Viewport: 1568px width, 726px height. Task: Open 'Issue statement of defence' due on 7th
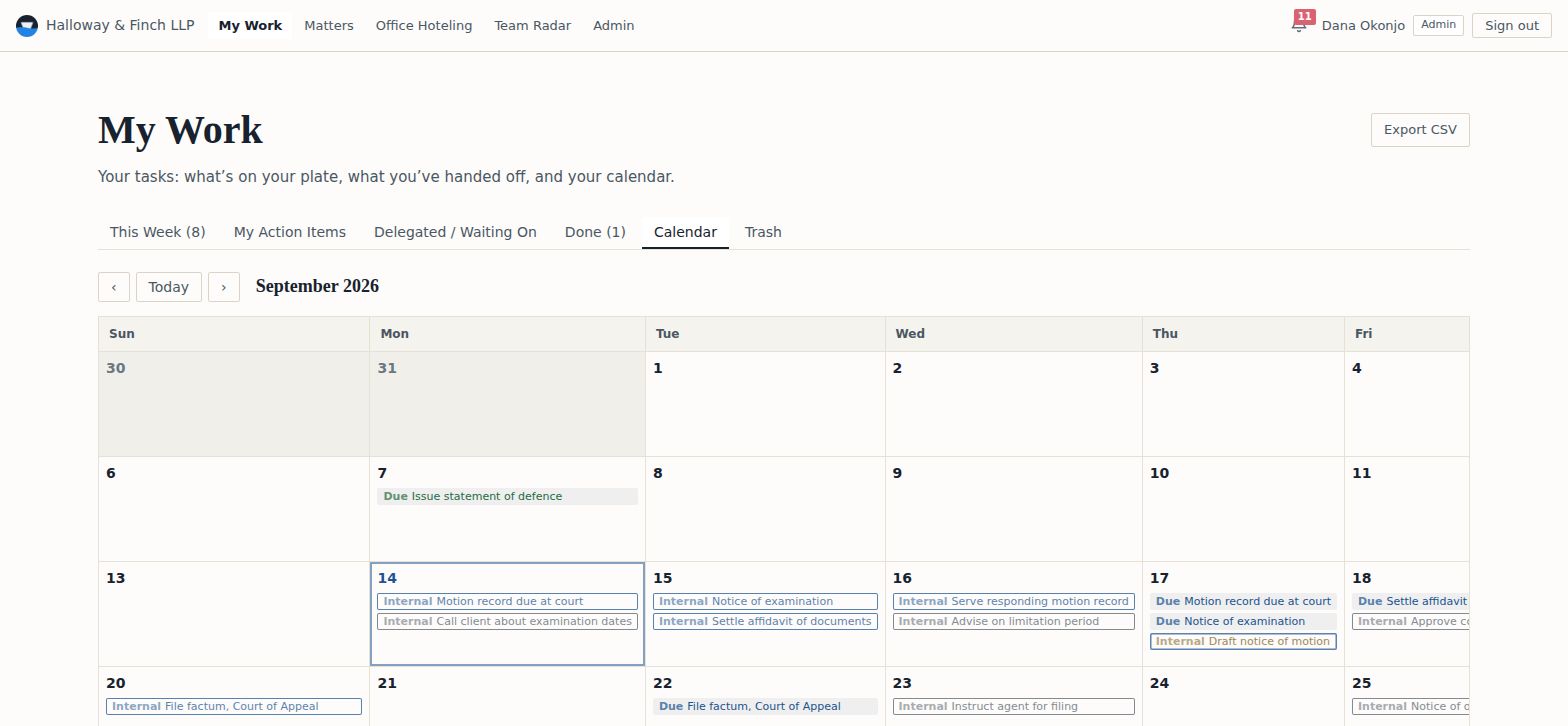coord(507,496)
